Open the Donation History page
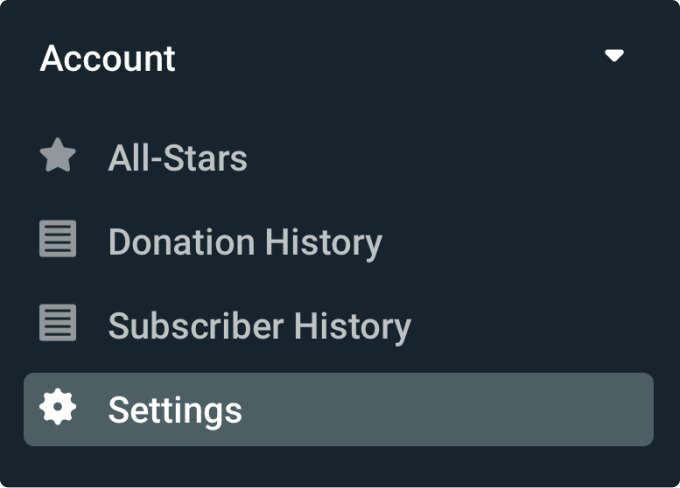Image resolution: width=680 pixels, height=488 pixels. [245, 242]
